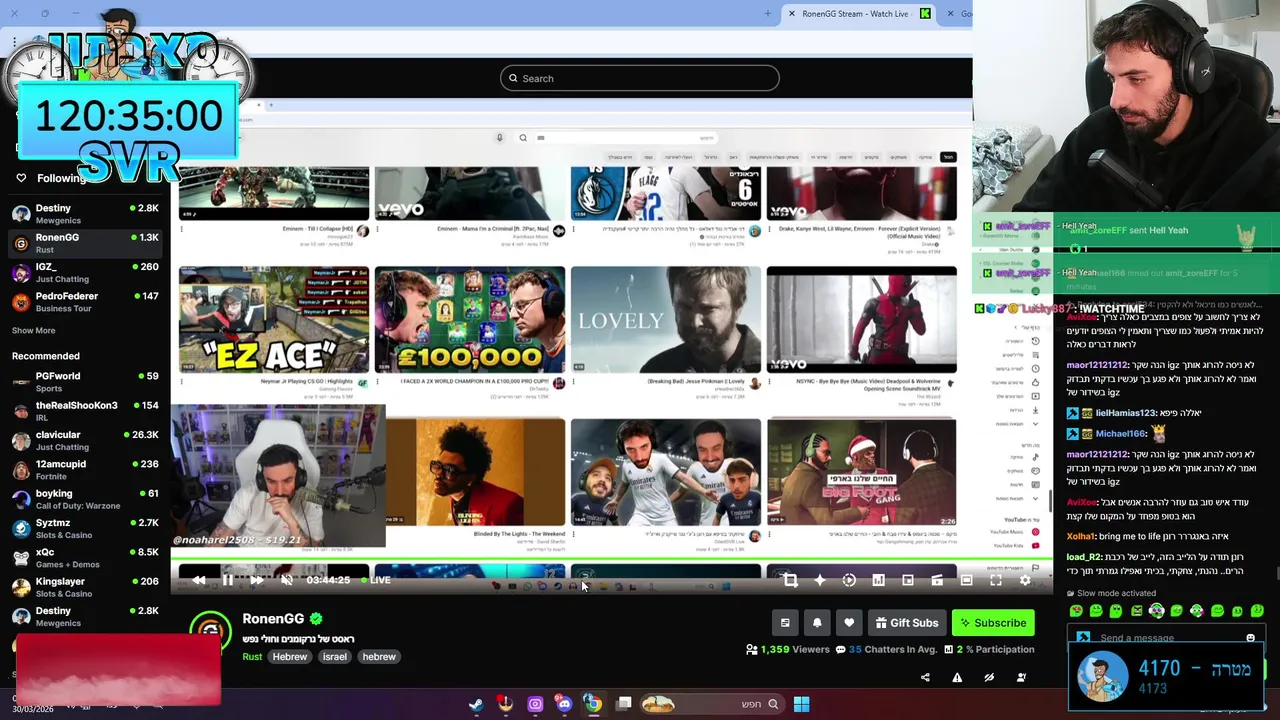
Task: Click the user icon beside the hide icon
Action: click(x=1021, y=677)
